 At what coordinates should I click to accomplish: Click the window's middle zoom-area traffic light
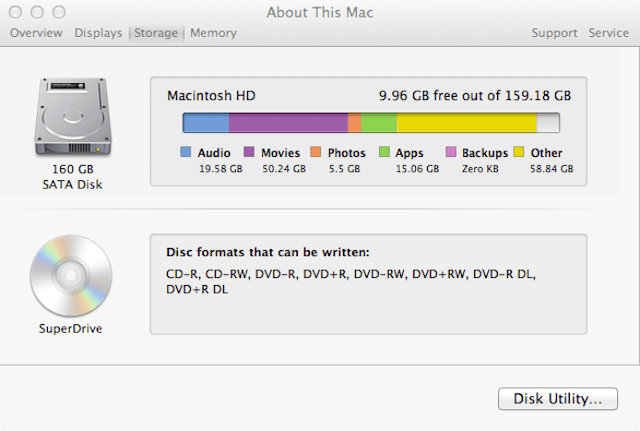[37, 12]
